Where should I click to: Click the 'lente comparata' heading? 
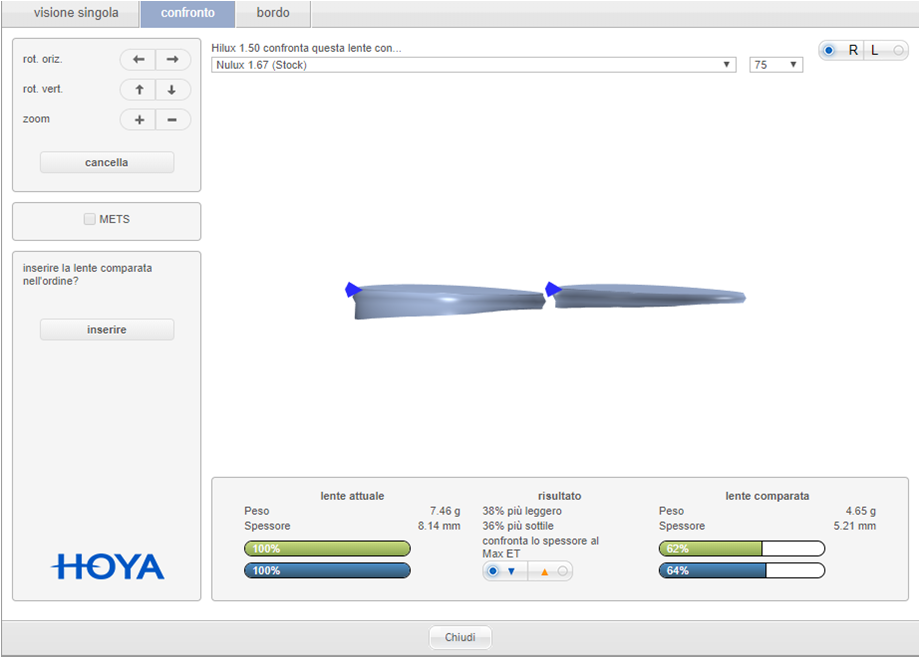[767, 496]
